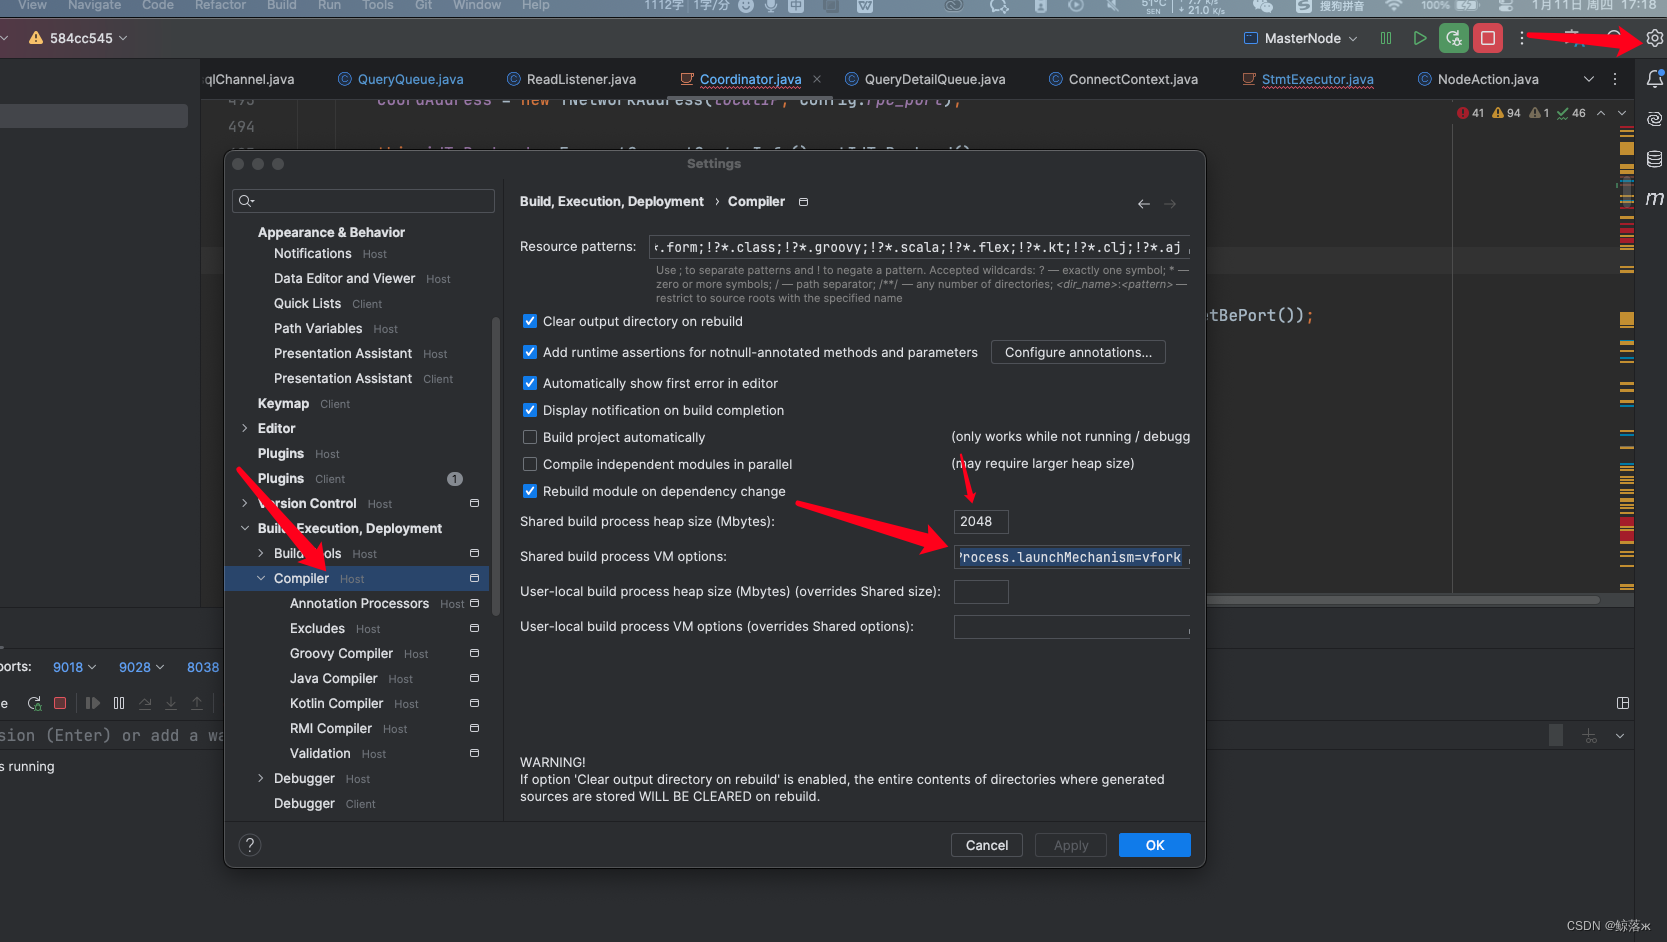Click OK in the Settings dialog
This screenshot has height=942, width=1667.
[x=1155, y=845]
